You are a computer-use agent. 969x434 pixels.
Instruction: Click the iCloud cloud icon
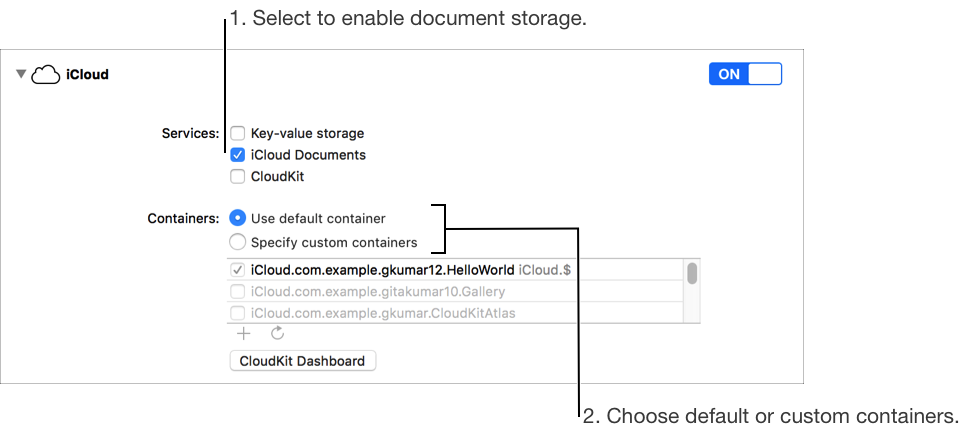click(46, 75)
